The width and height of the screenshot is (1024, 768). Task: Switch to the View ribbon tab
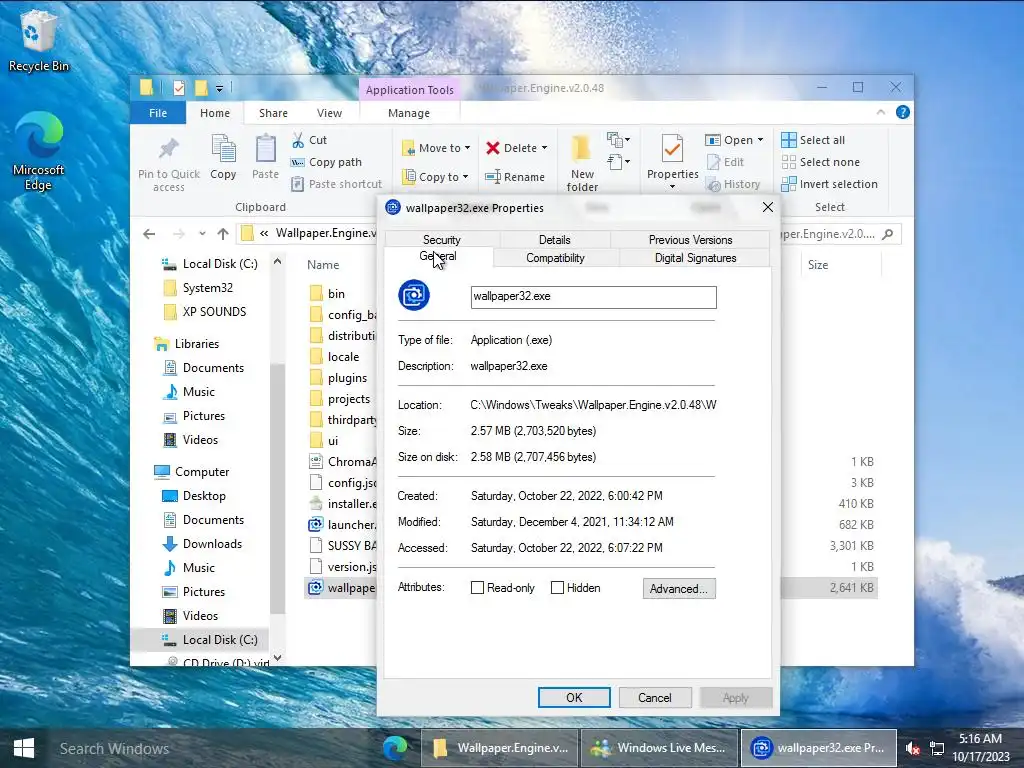[x=329, y=113]
